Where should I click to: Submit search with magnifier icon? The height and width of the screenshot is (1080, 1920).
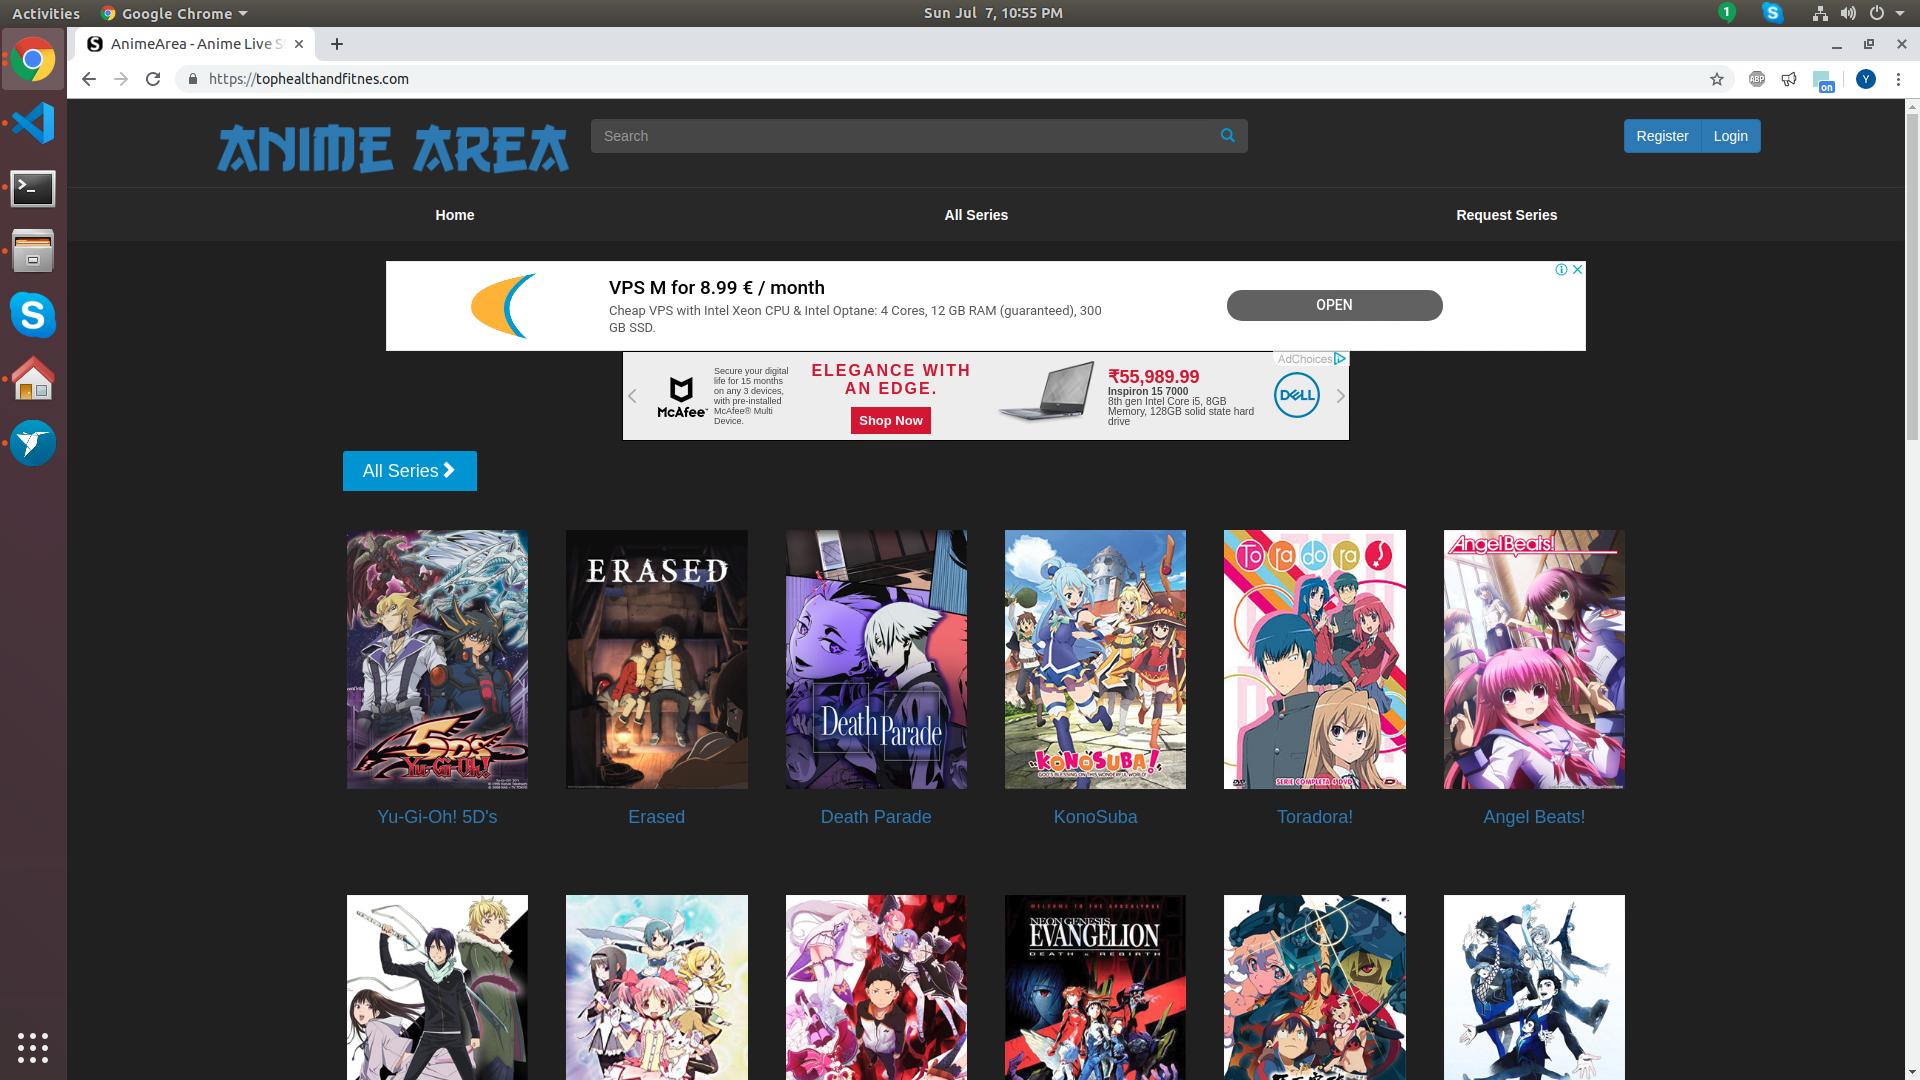click(x=1227, y=135)
